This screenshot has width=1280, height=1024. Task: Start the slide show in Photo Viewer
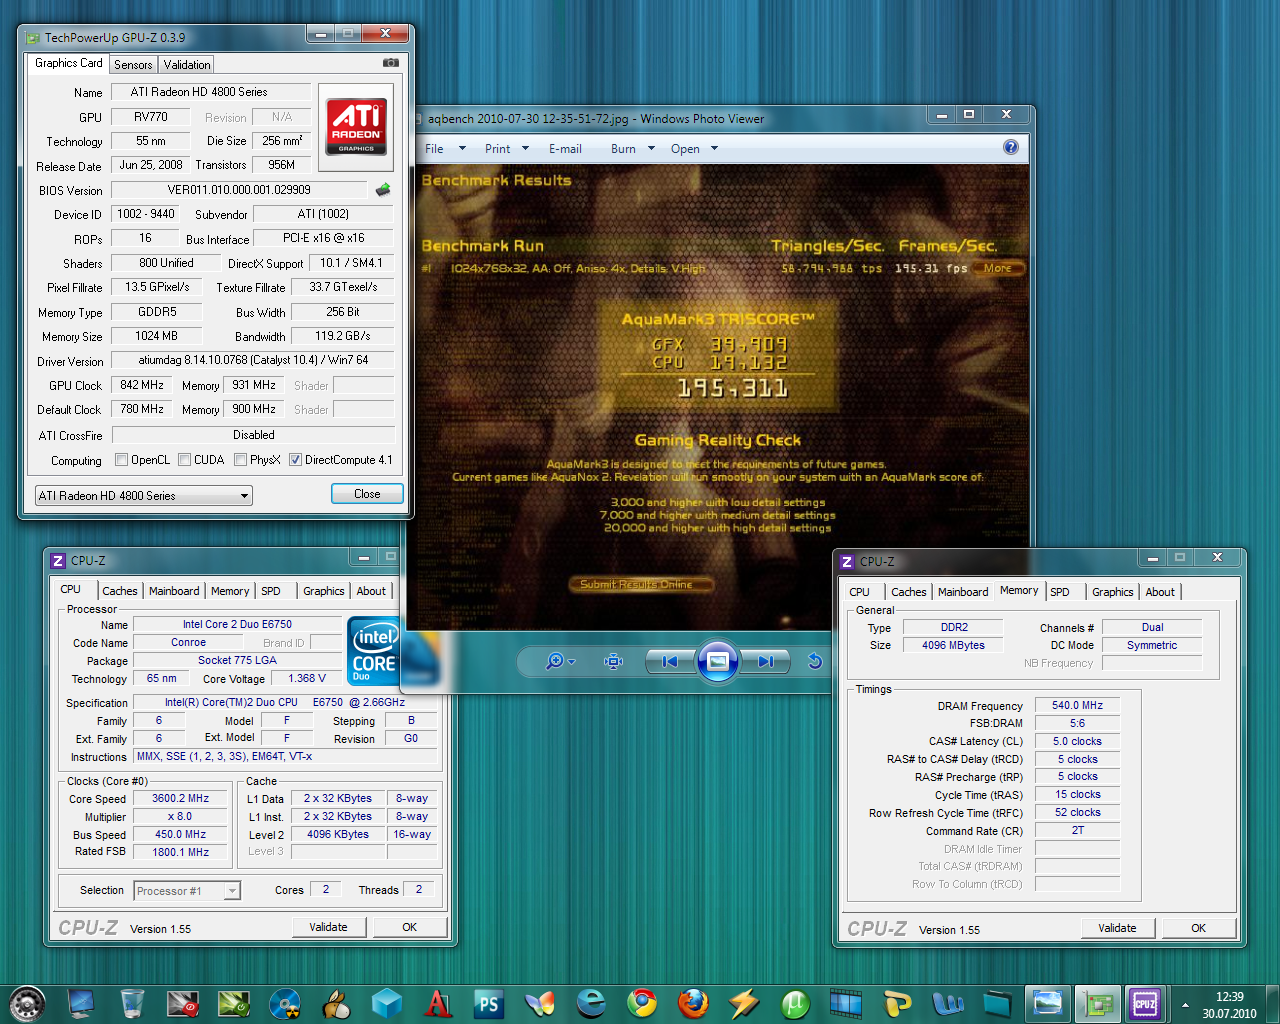(x=718, y=661)
